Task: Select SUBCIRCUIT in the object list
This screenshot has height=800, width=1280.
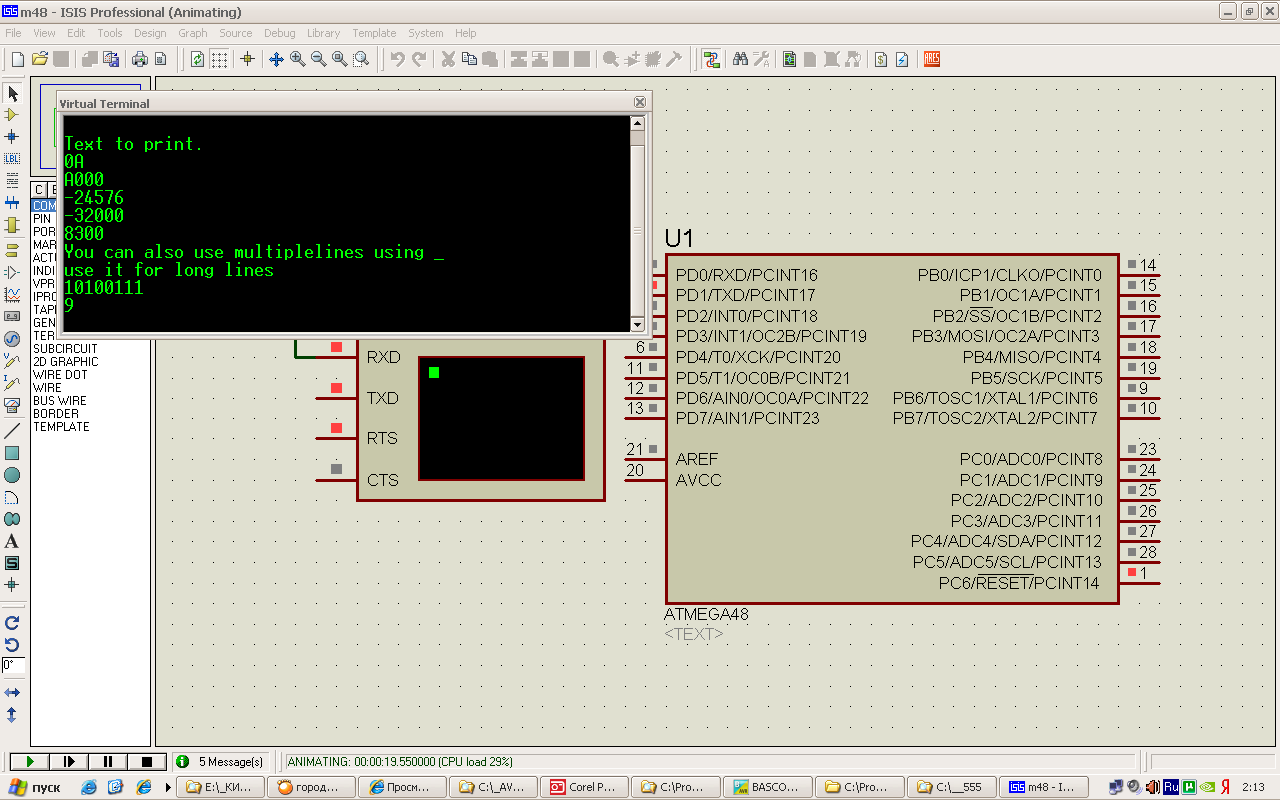Action: point(65,349)
